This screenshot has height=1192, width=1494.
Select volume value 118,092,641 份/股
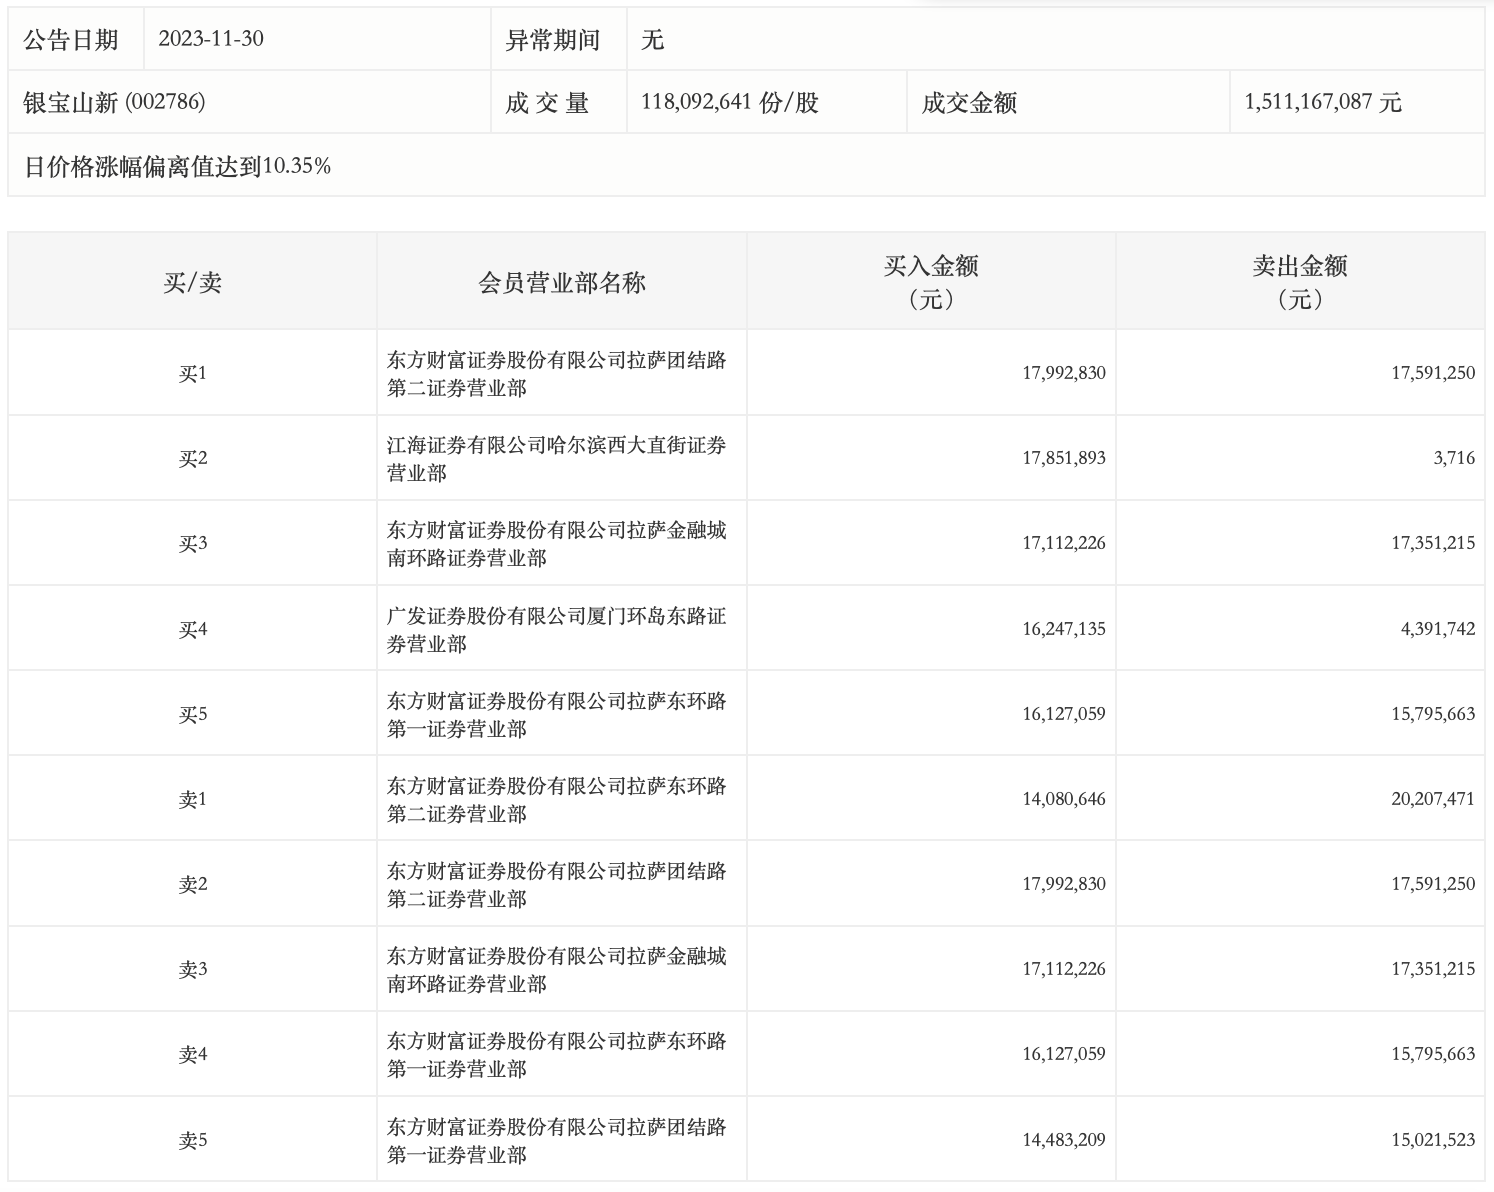[730, 102]
